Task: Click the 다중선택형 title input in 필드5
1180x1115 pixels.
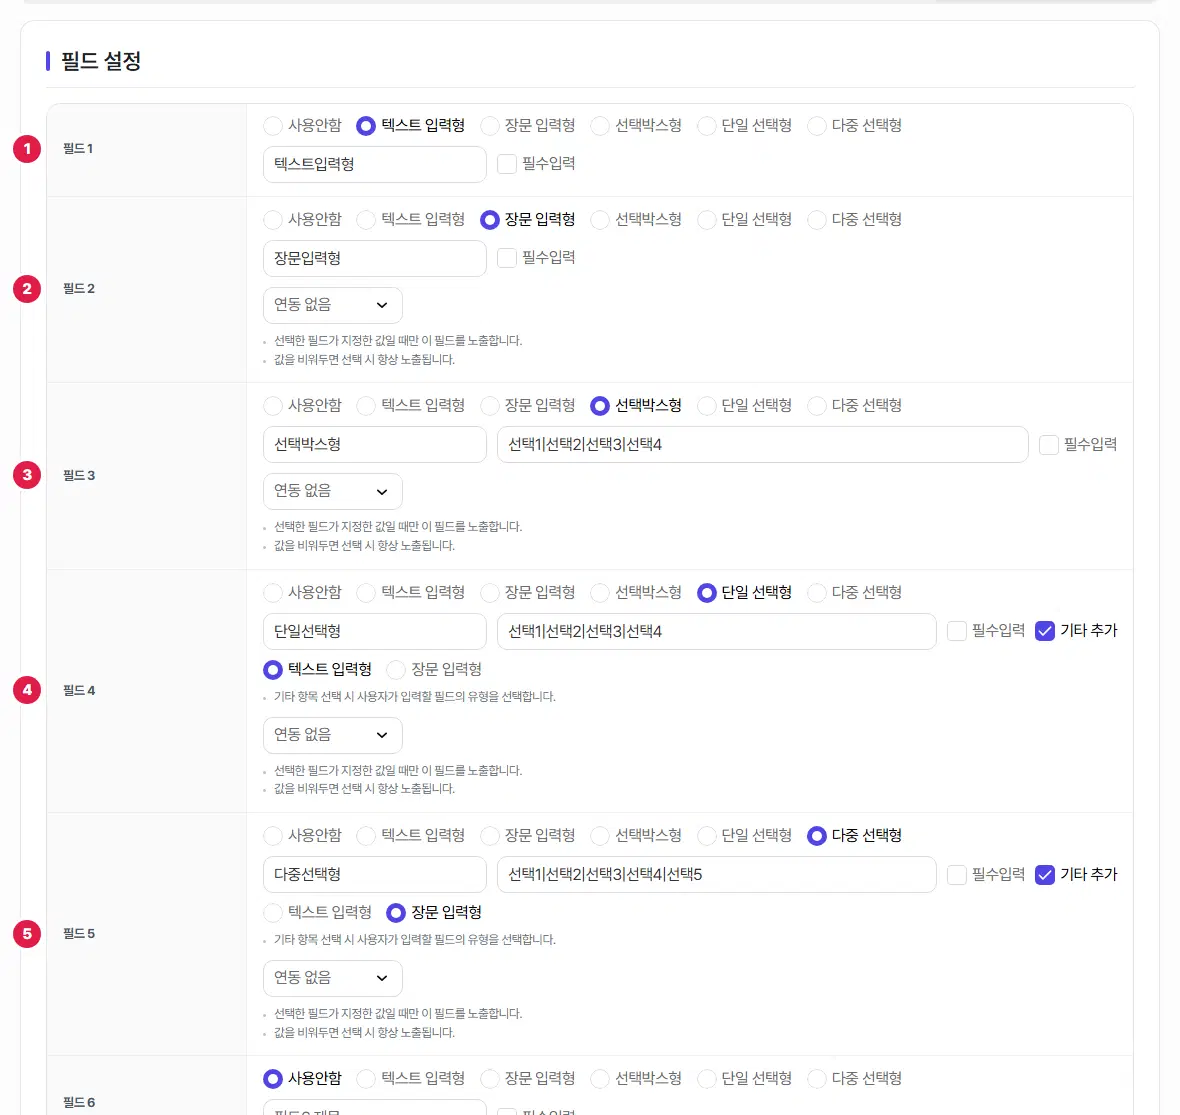Action: (x=375, y=874)
